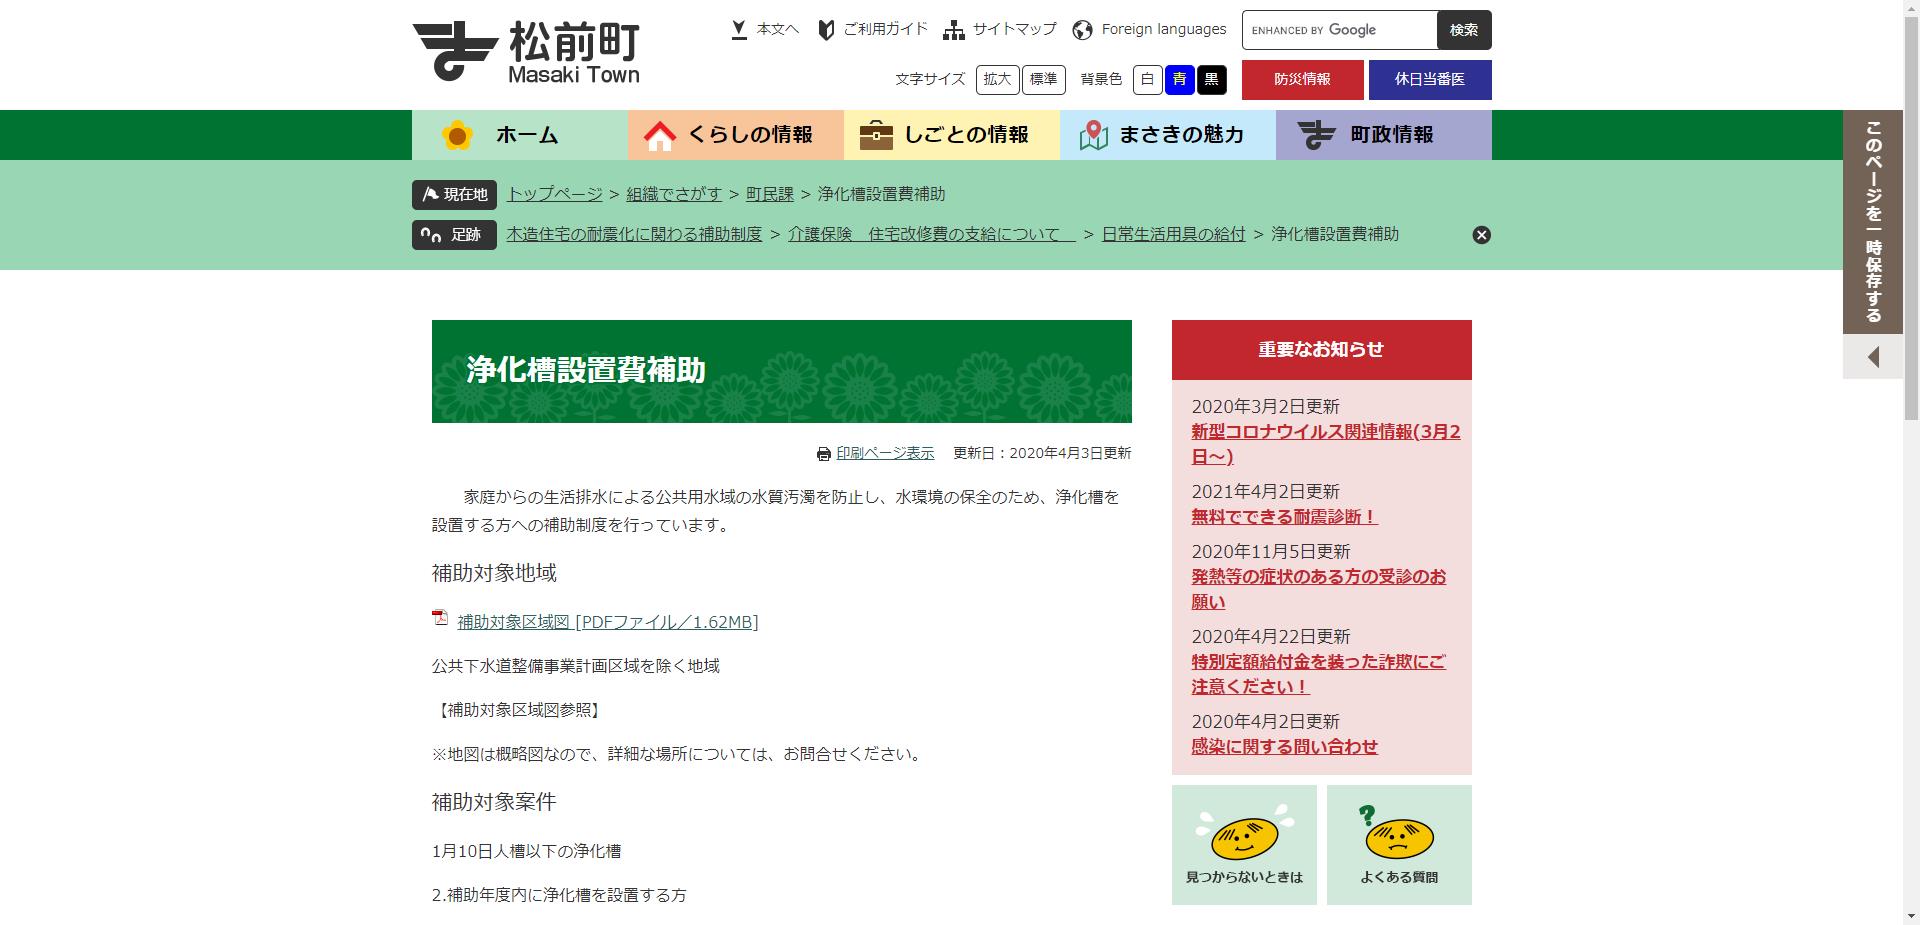The width and height of the screenshot is (1920, 925).
Task: Click the よくある質問 question-mark character icon
Action: (x=1399, y=840)
